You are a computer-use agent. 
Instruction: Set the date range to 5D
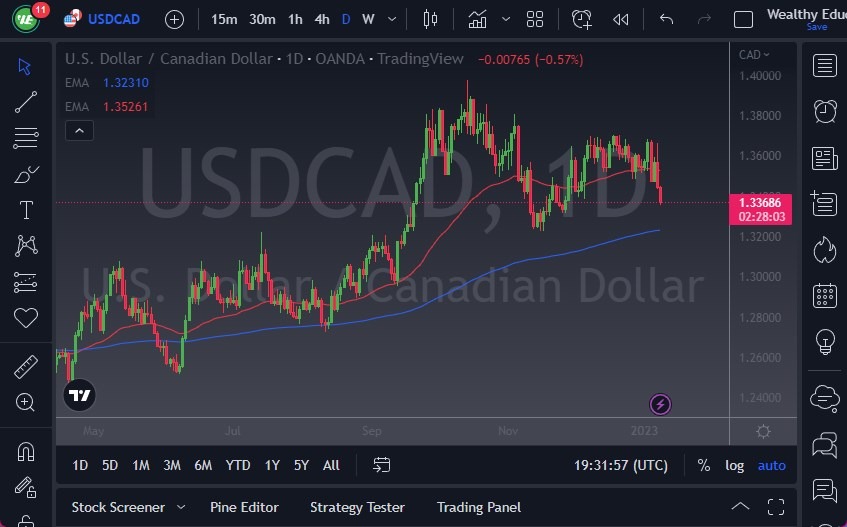coord(110,465)
